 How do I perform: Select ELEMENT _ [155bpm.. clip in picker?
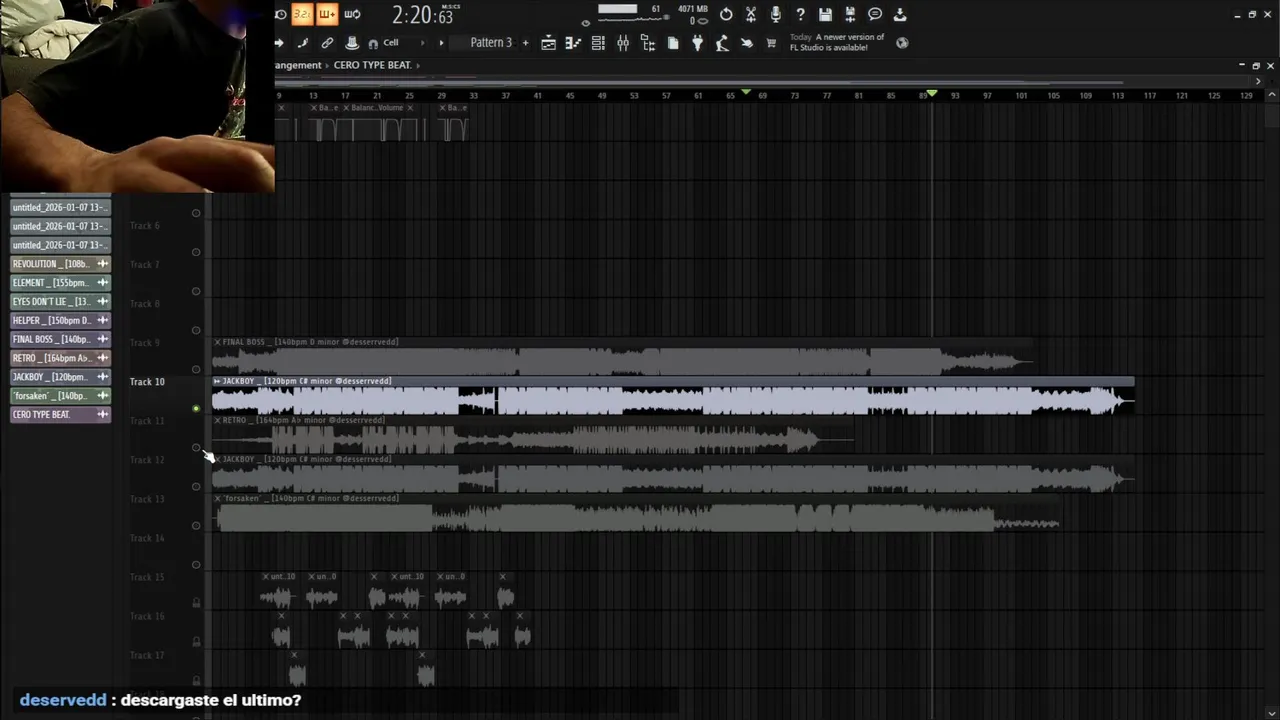click(60, 283)
